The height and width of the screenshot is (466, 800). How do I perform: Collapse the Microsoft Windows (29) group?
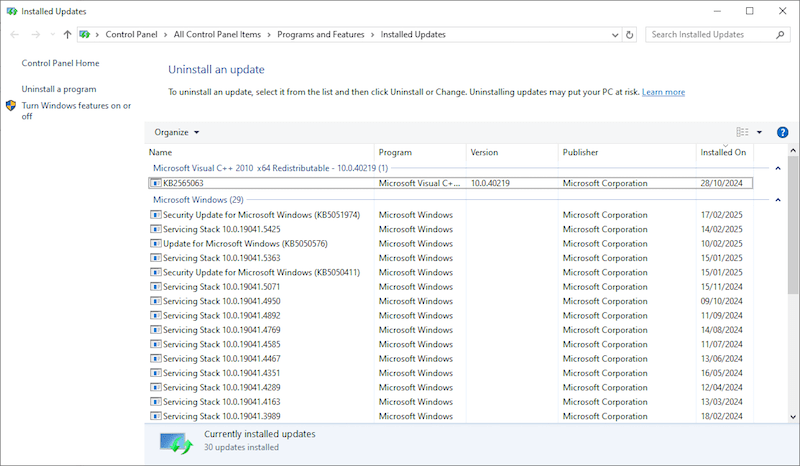click(x=778, y=200)
